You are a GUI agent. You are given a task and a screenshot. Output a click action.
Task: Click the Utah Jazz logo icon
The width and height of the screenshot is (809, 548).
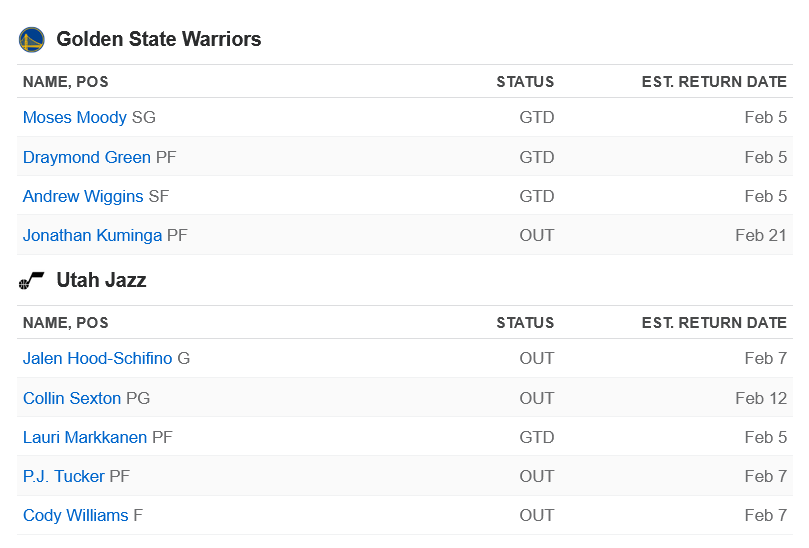tap(31, 281)
